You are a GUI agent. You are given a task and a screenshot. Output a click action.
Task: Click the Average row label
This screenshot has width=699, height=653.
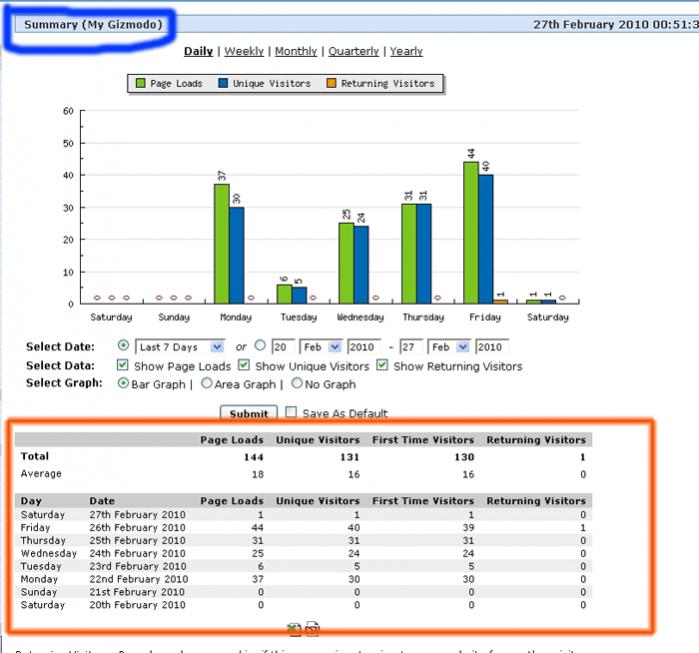point(41,473)
